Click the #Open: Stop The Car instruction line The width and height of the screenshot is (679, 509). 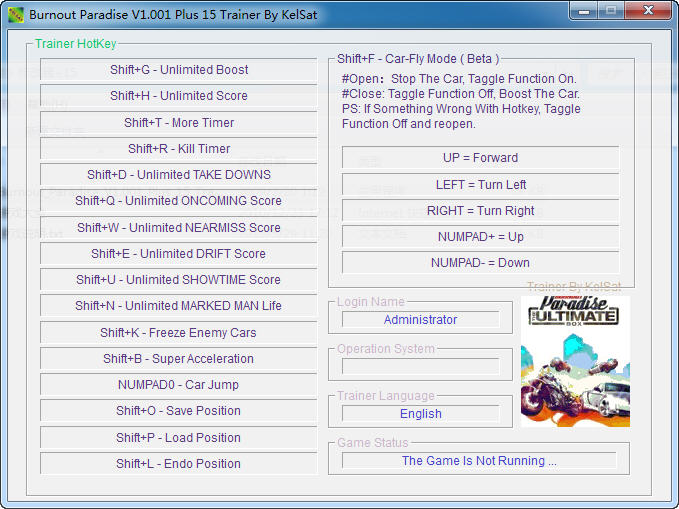click(459, 79)
